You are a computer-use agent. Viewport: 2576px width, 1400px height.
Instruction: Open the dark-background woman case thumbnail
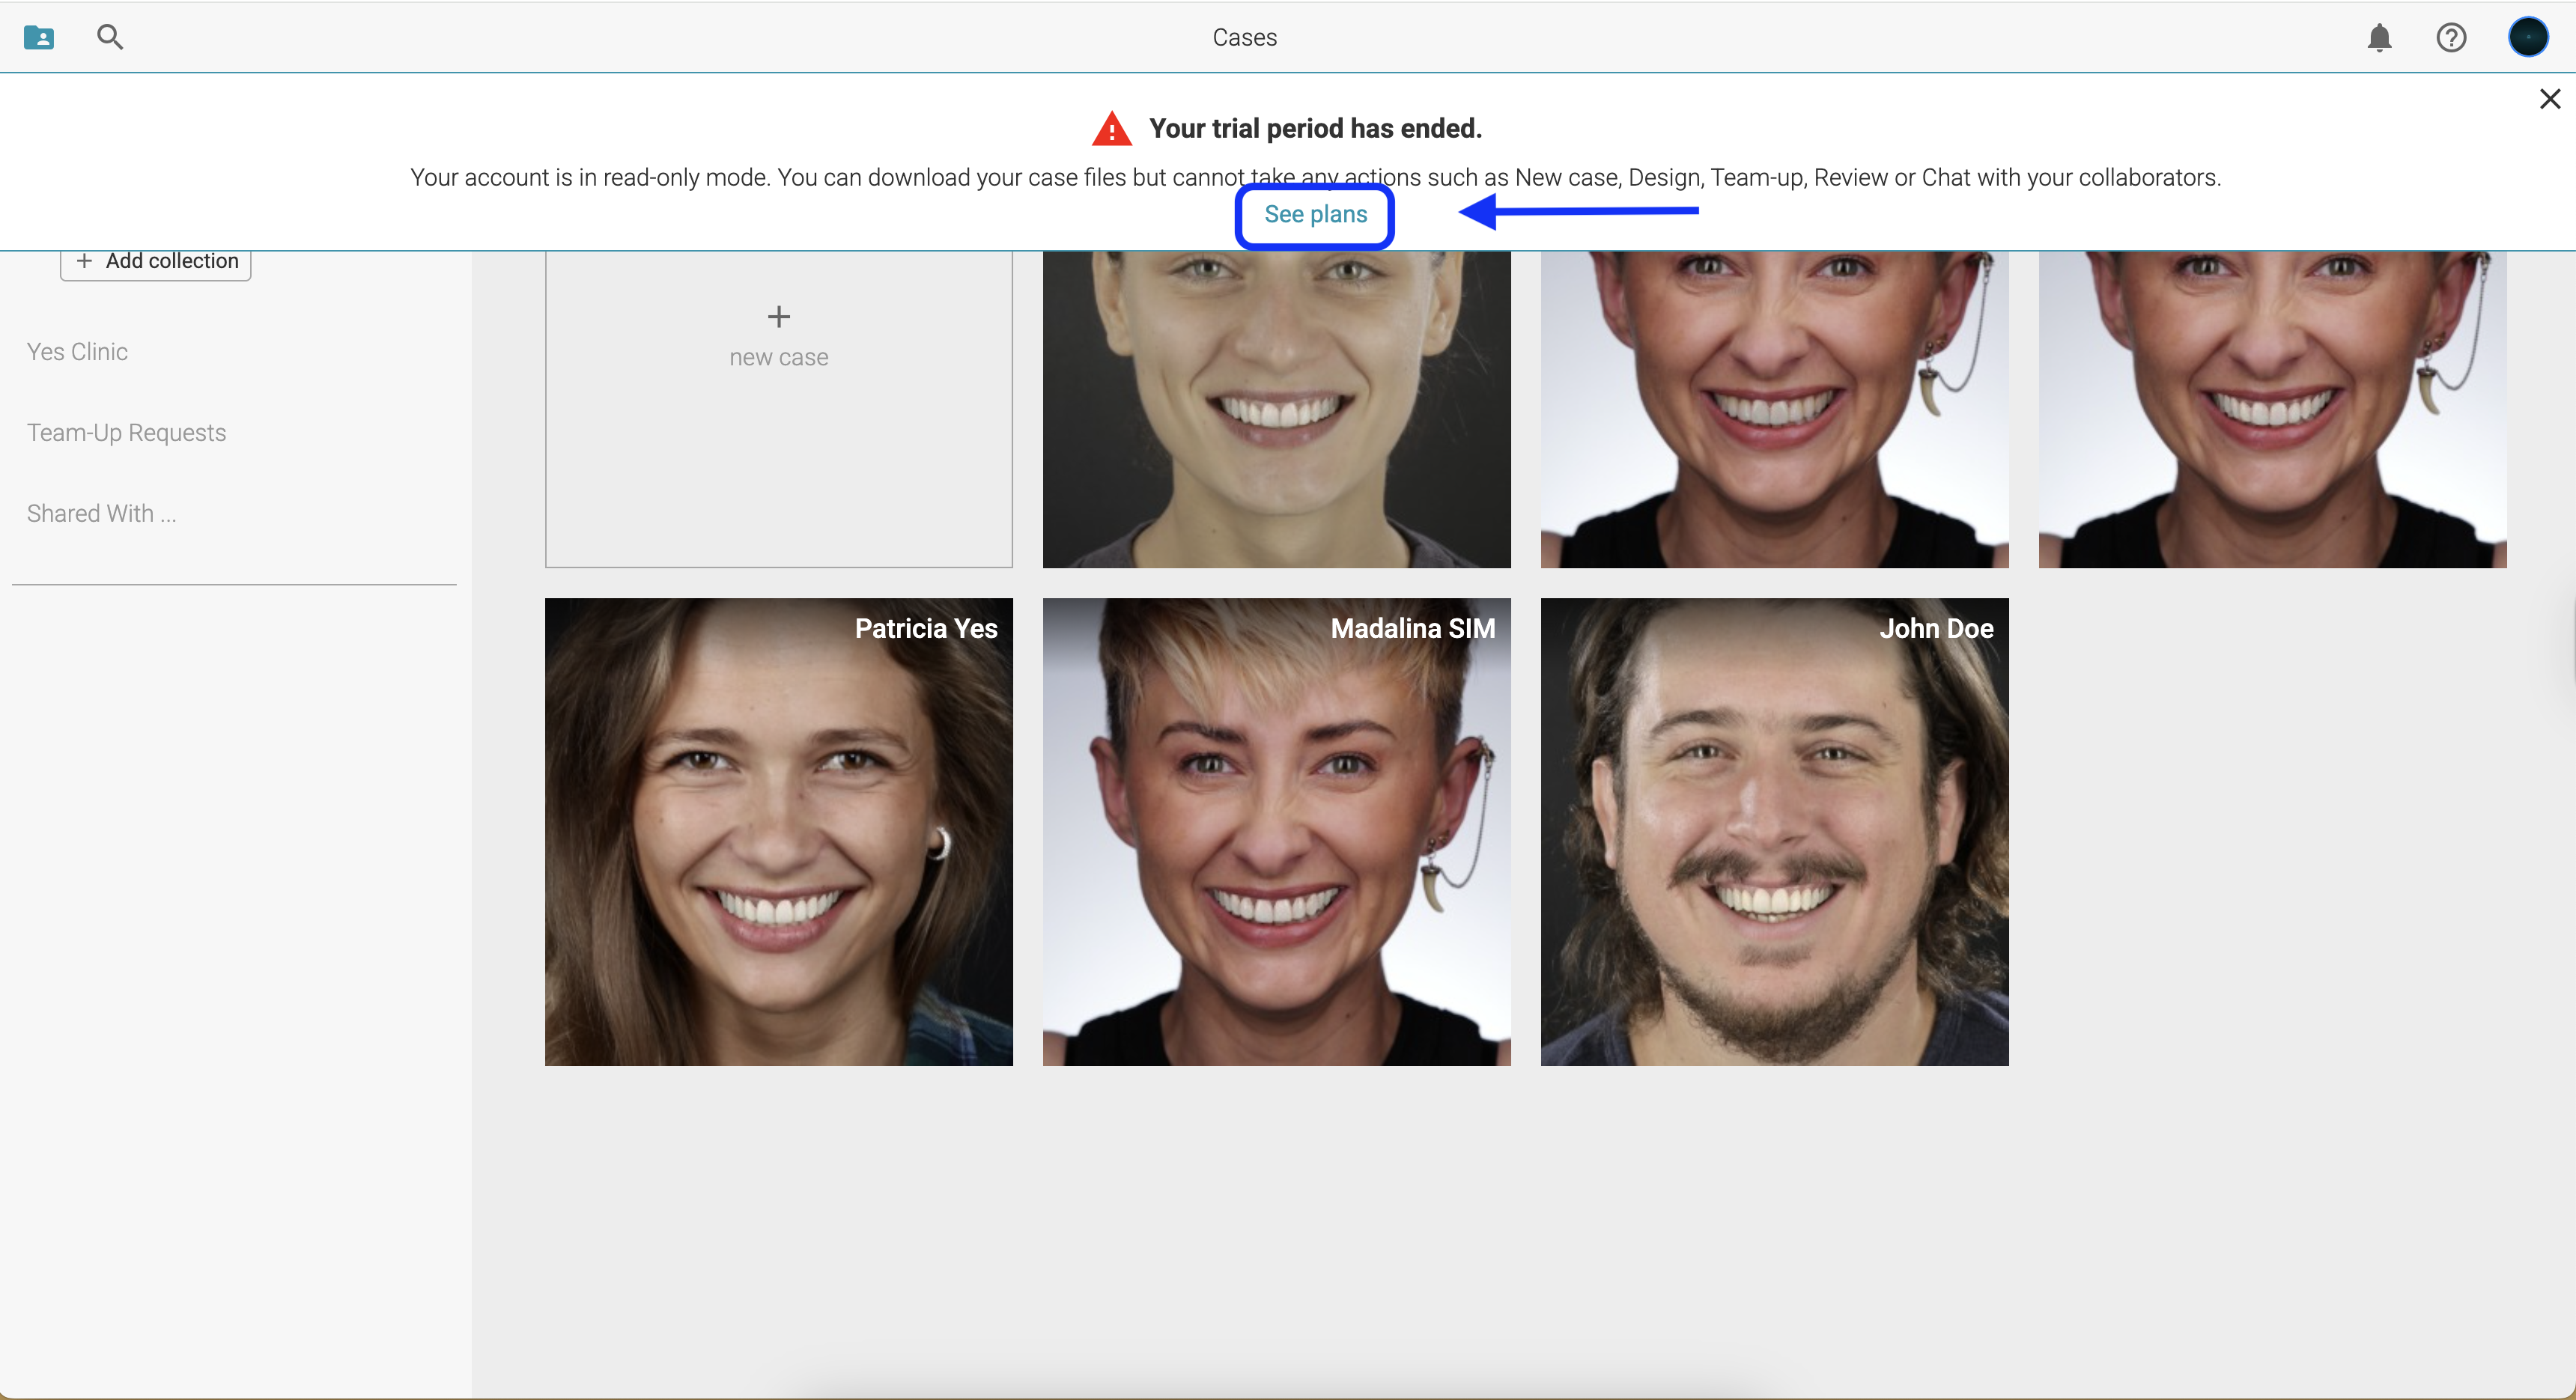pyautogui.click(x=1277, y=409)
